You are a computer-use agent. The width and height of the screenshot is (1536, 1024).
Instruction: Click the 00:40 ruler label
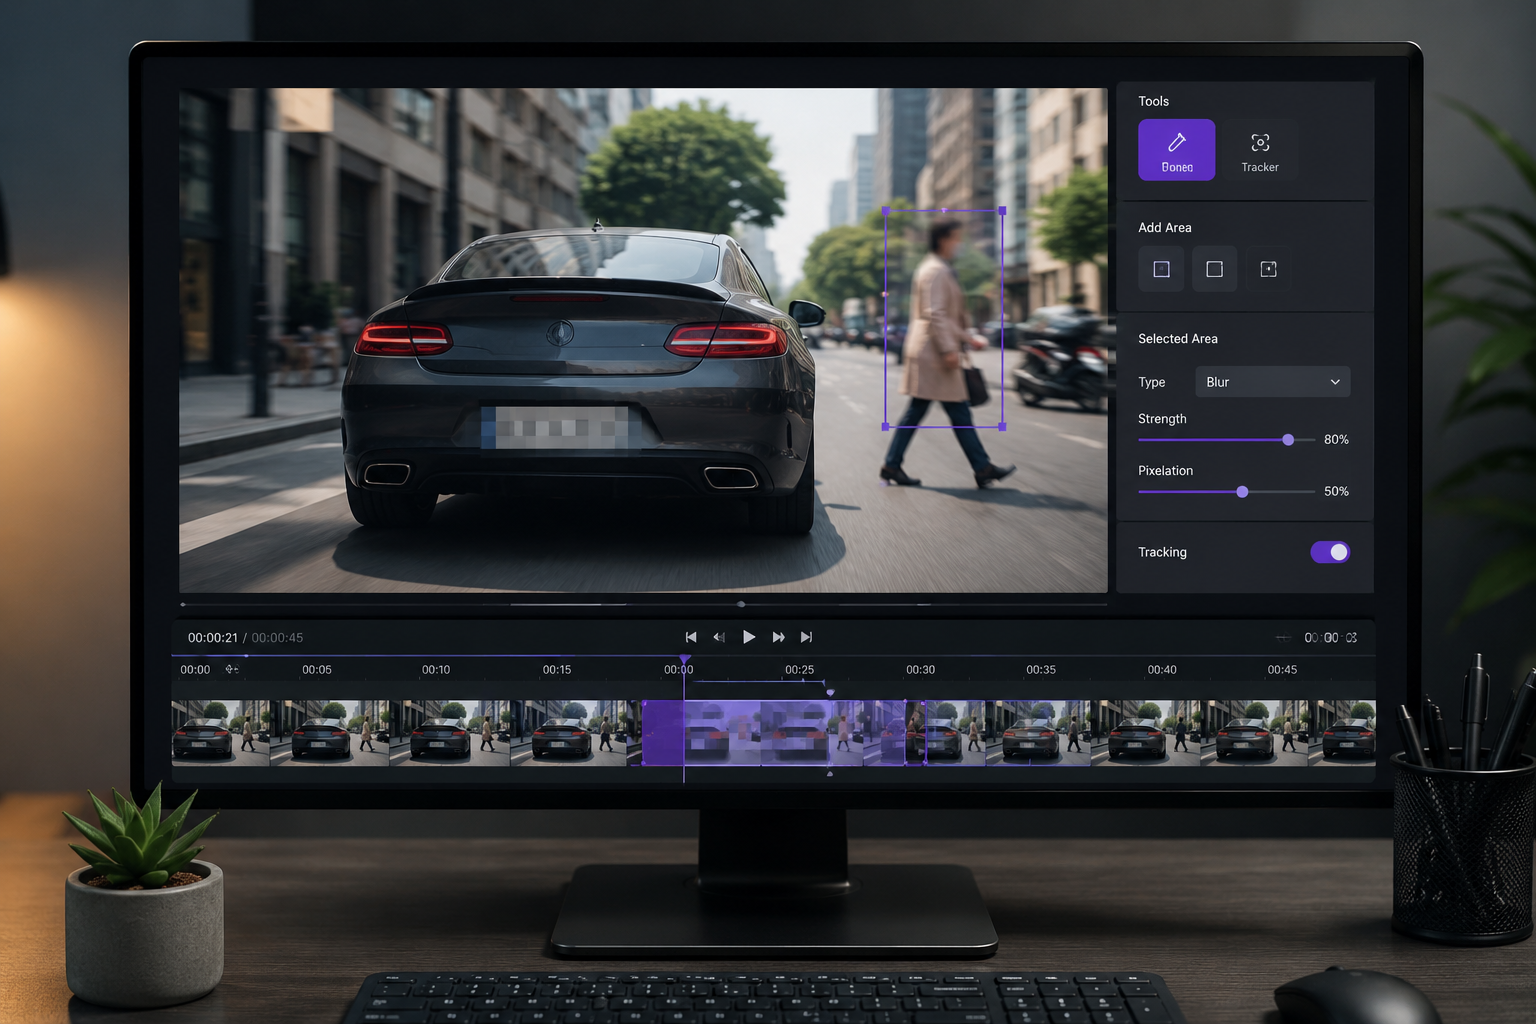1162,669
